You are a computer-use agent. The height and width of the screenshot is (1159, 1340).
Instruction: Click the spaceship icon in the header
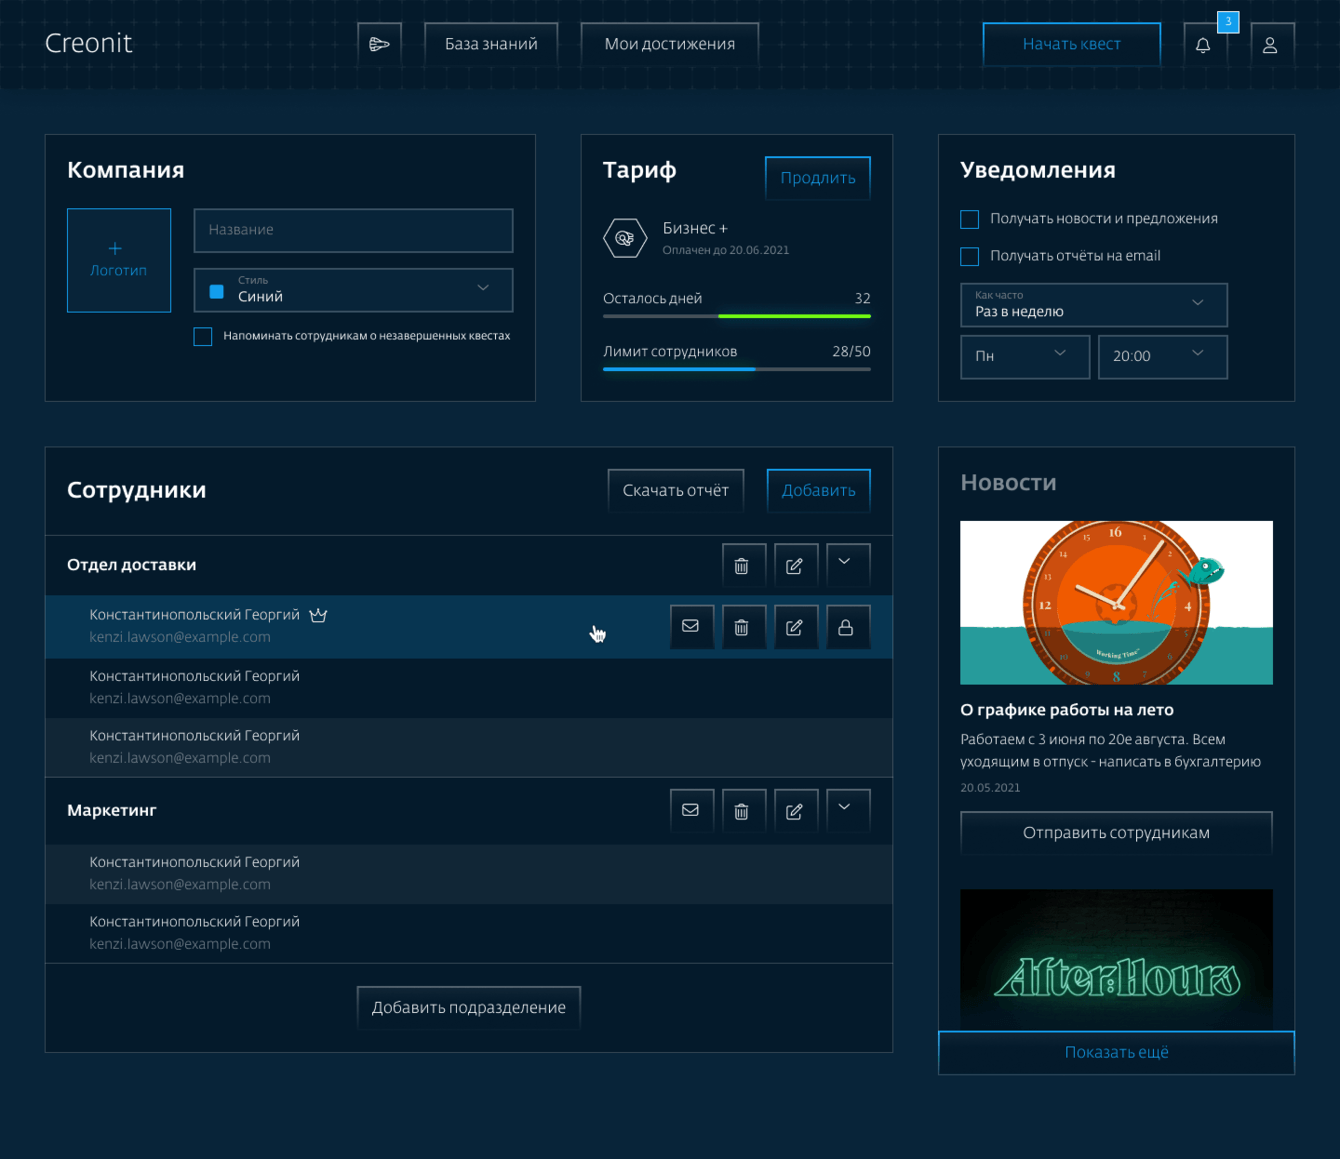[380, 44]
